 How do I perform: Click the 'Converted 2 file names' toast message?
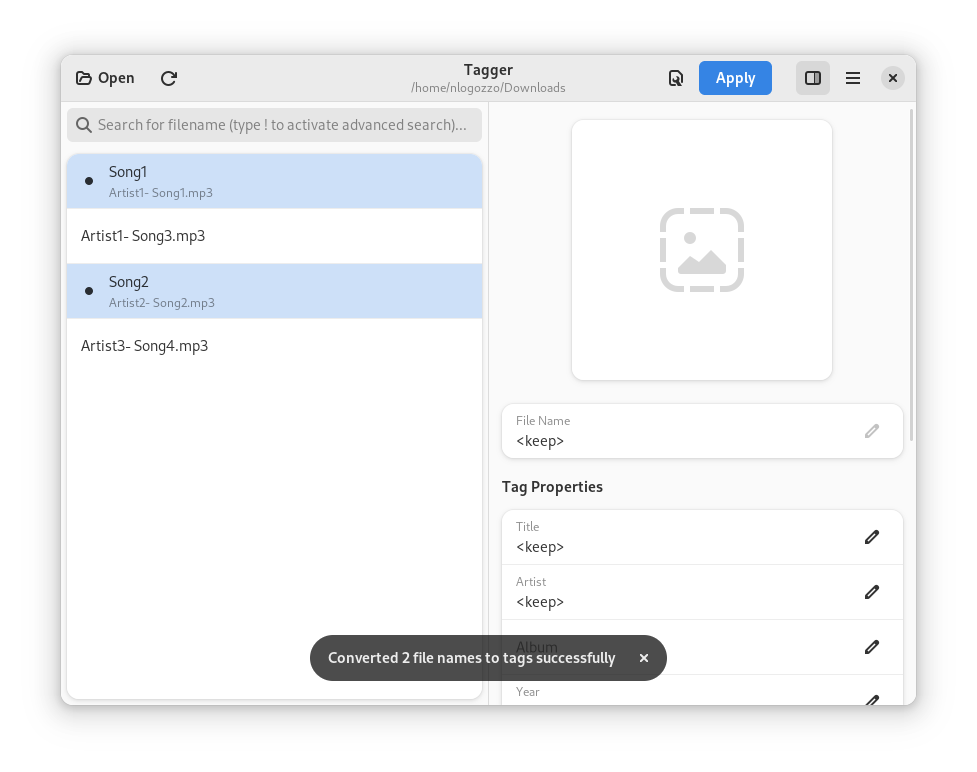tap(472, 658)
